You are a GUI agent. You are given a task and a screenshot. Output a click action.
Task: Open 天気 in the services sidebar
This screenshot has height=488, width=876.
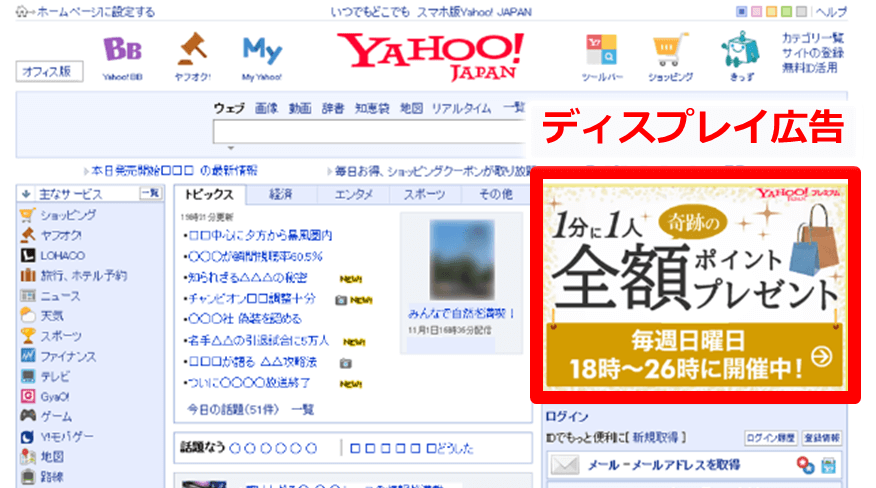click(51, 316)
